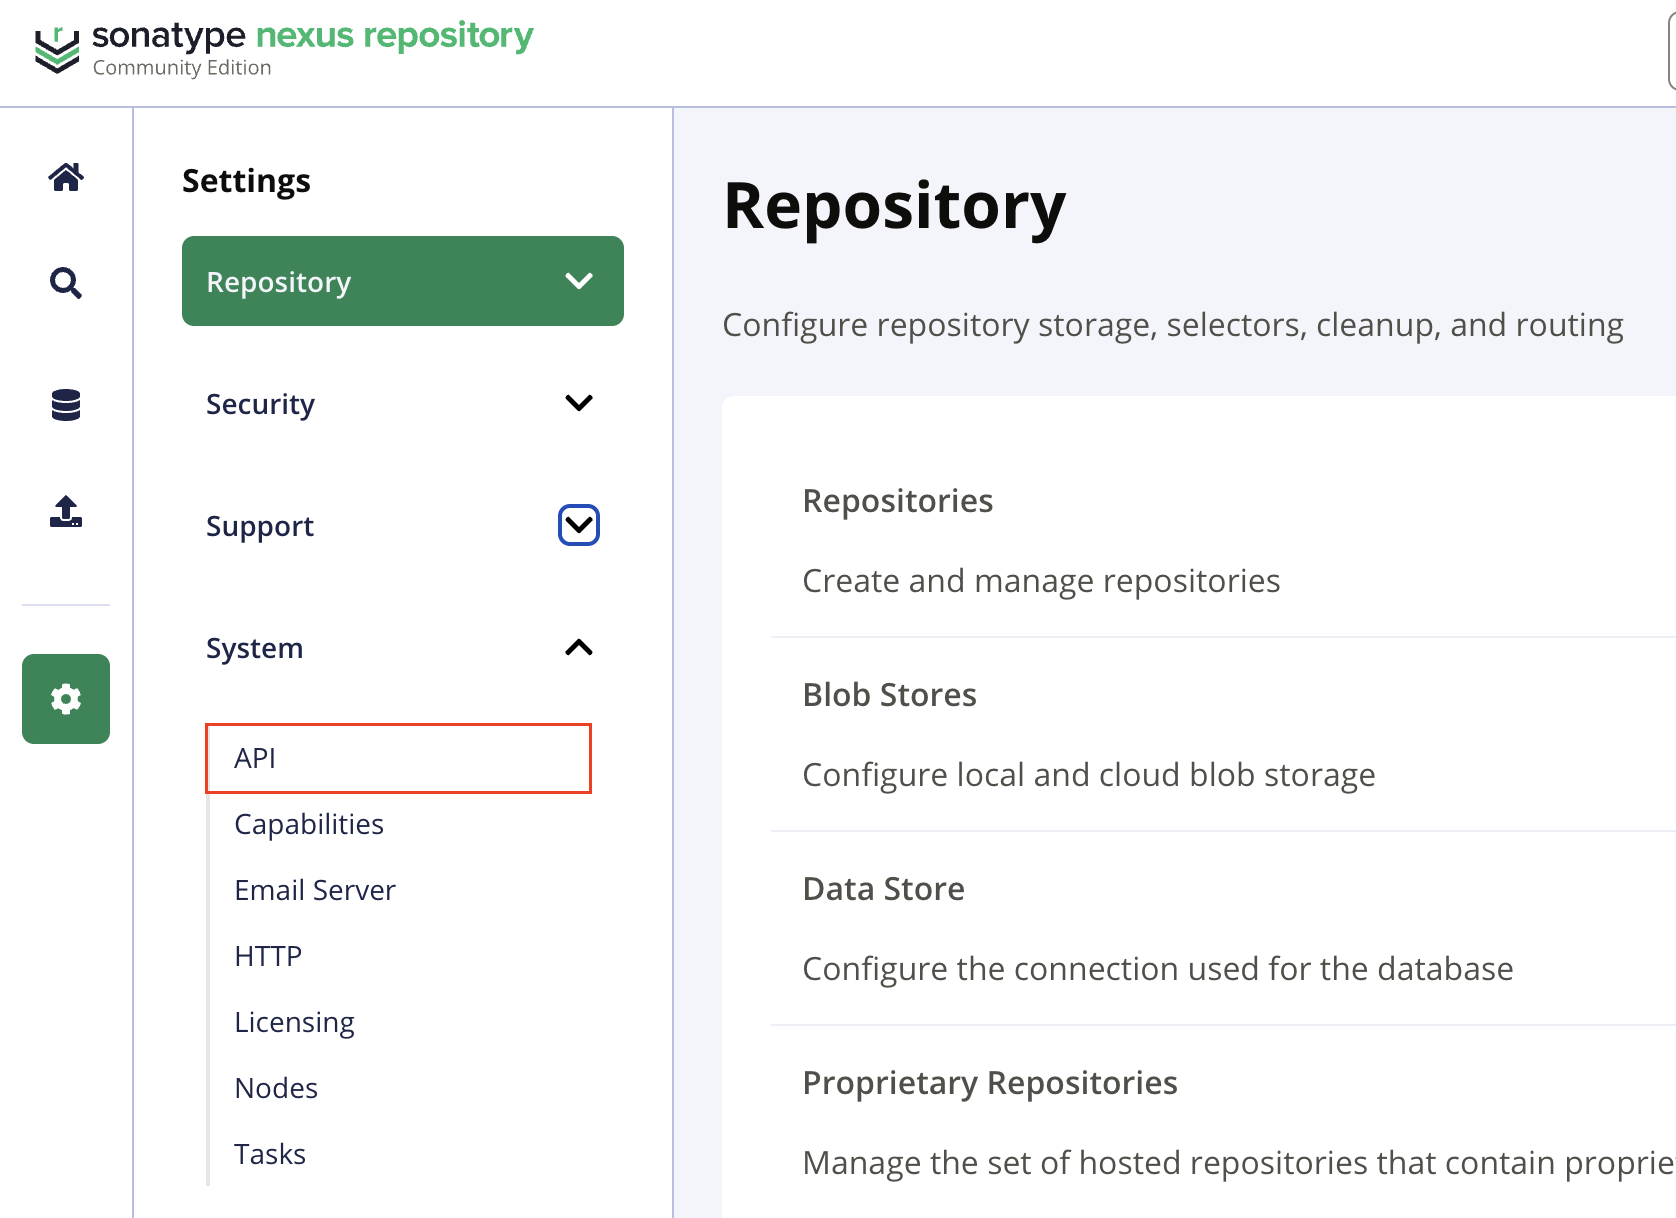Click the Sonatype Nexus logo icon
This screenshot has height=1218, width=1676.
pyautogui.click(x=57, y=50)
